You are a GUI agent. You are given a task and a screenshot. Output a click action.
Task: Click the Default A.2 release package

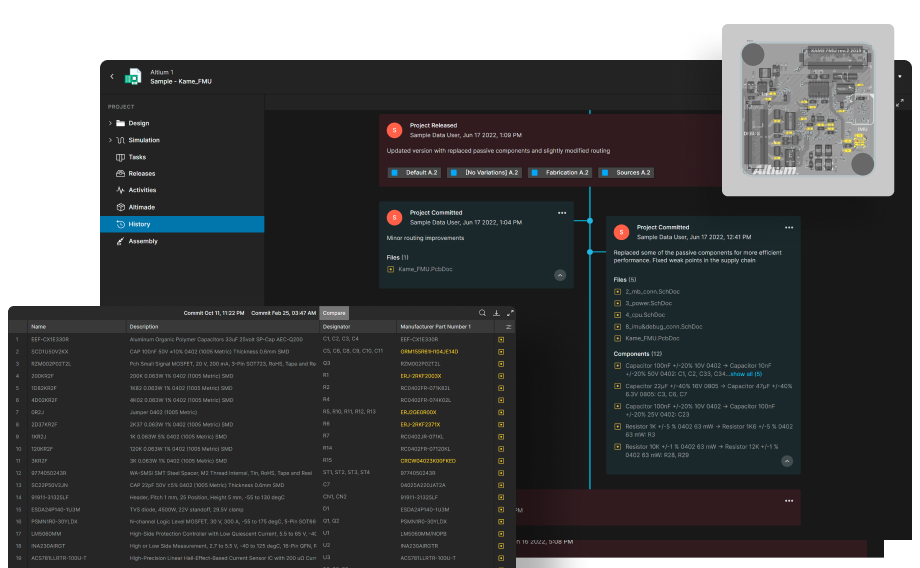[414, 173]
